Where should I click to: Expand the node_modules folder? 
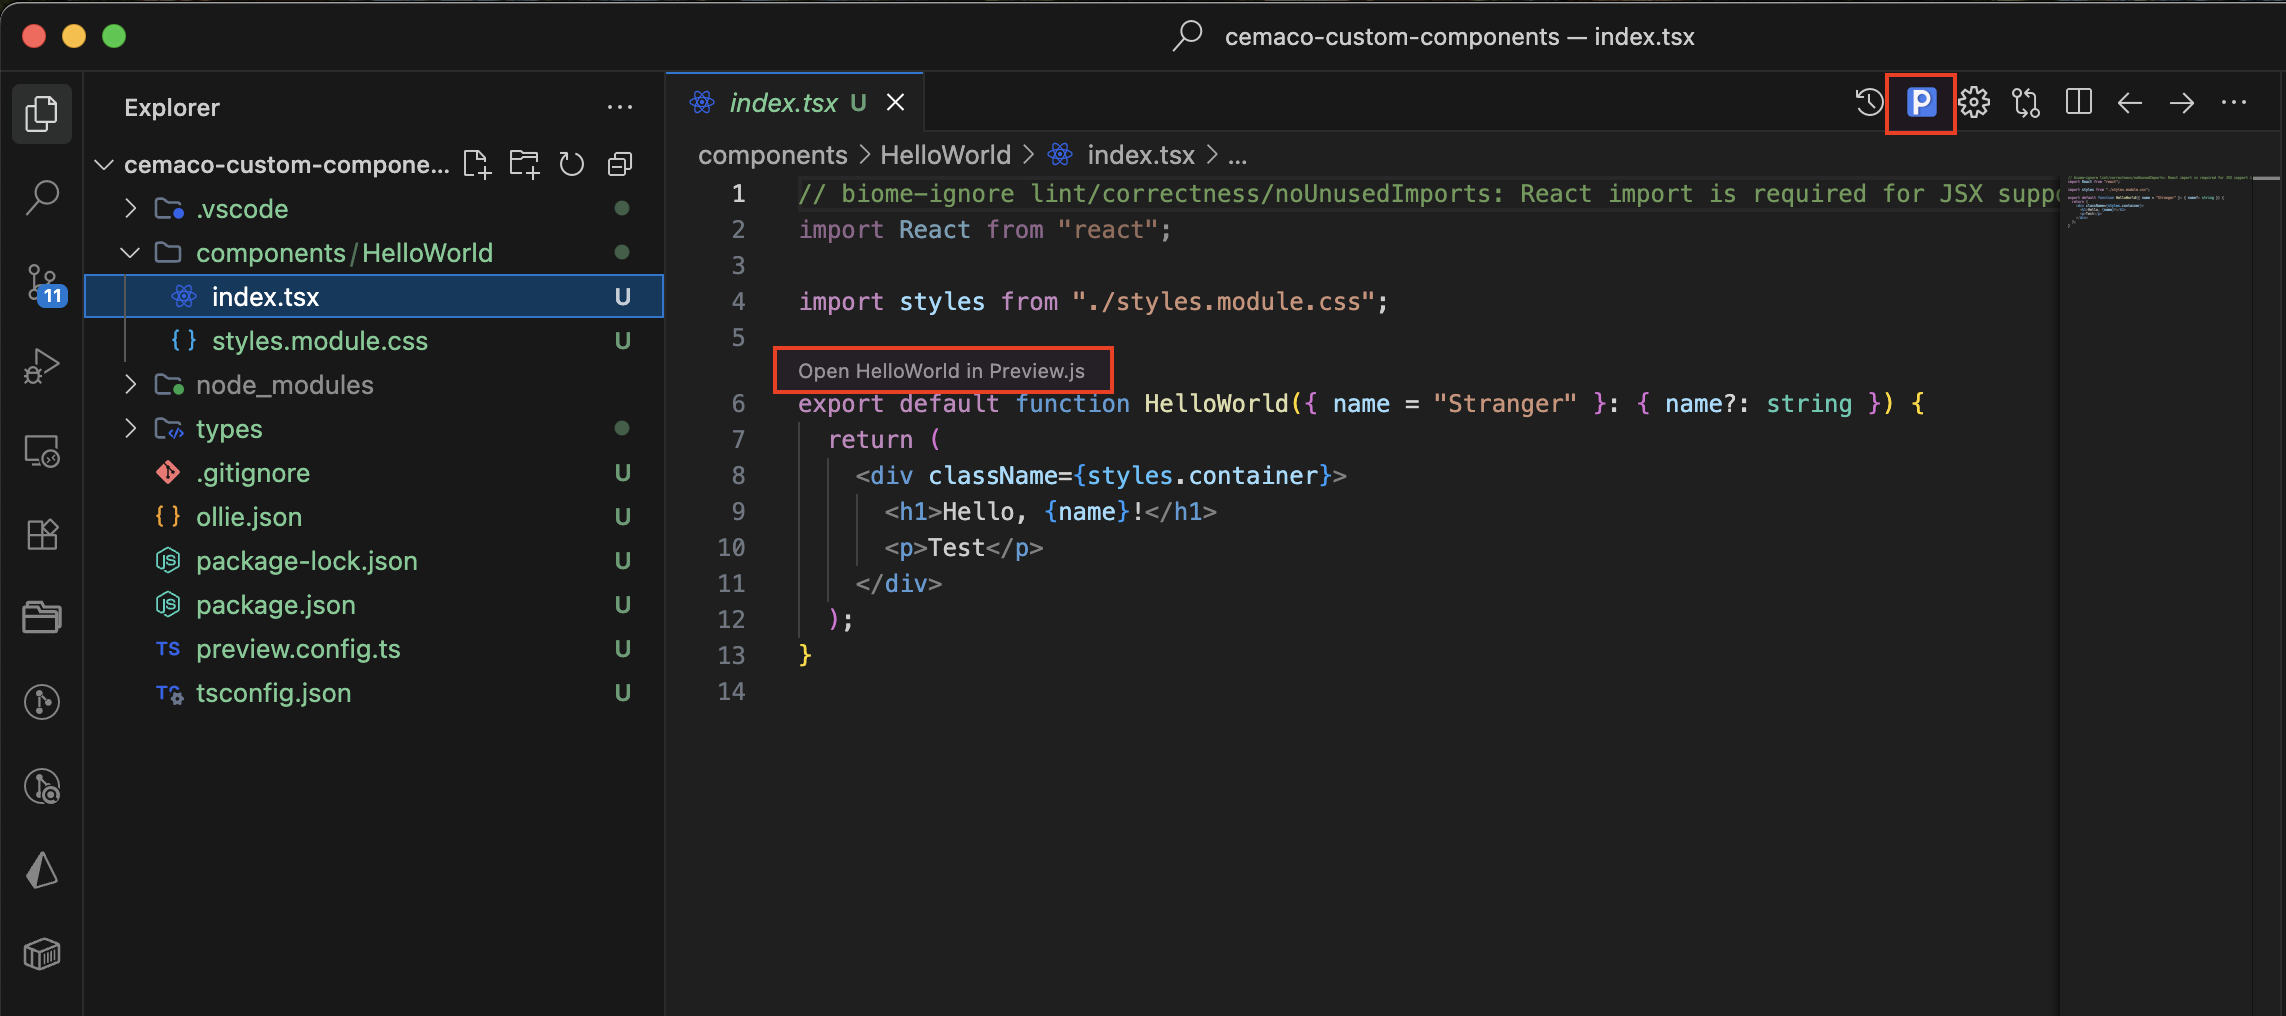tap(130, 384)
